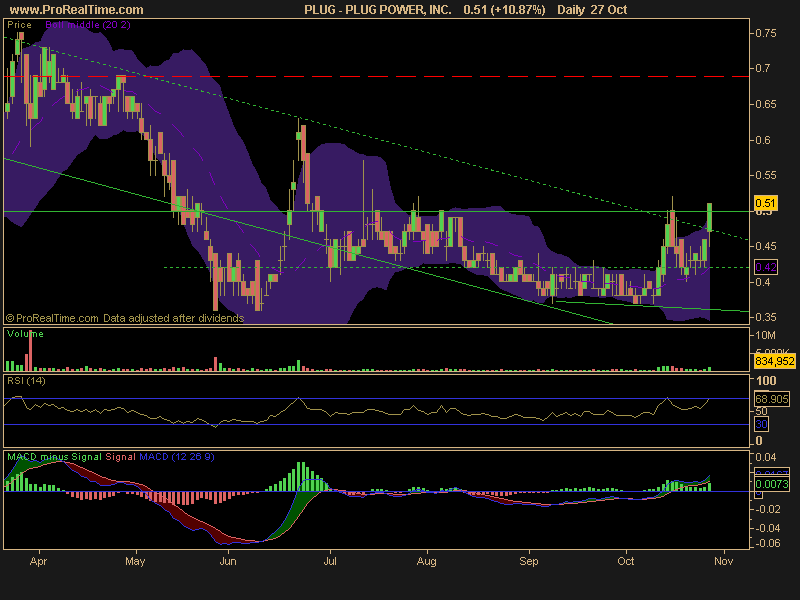Select the Price panel label
Image resolution: width=800 pixels, height=600 pixels.
point(19,25)
